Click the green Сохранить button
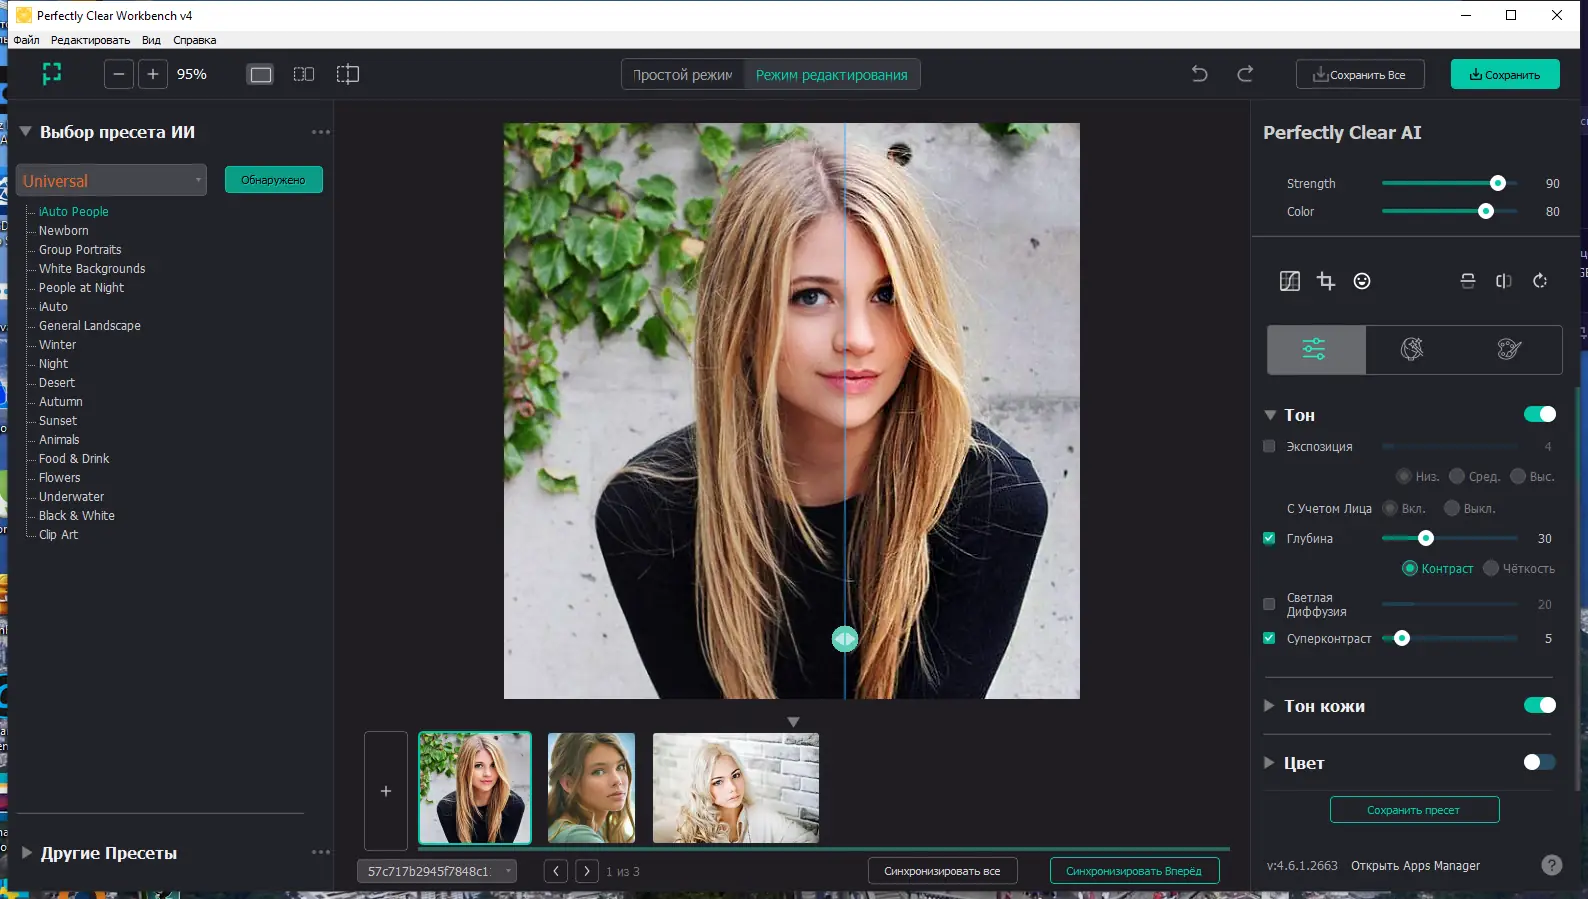This screenshot has width=1588, height=899. tap(1505, 74)
